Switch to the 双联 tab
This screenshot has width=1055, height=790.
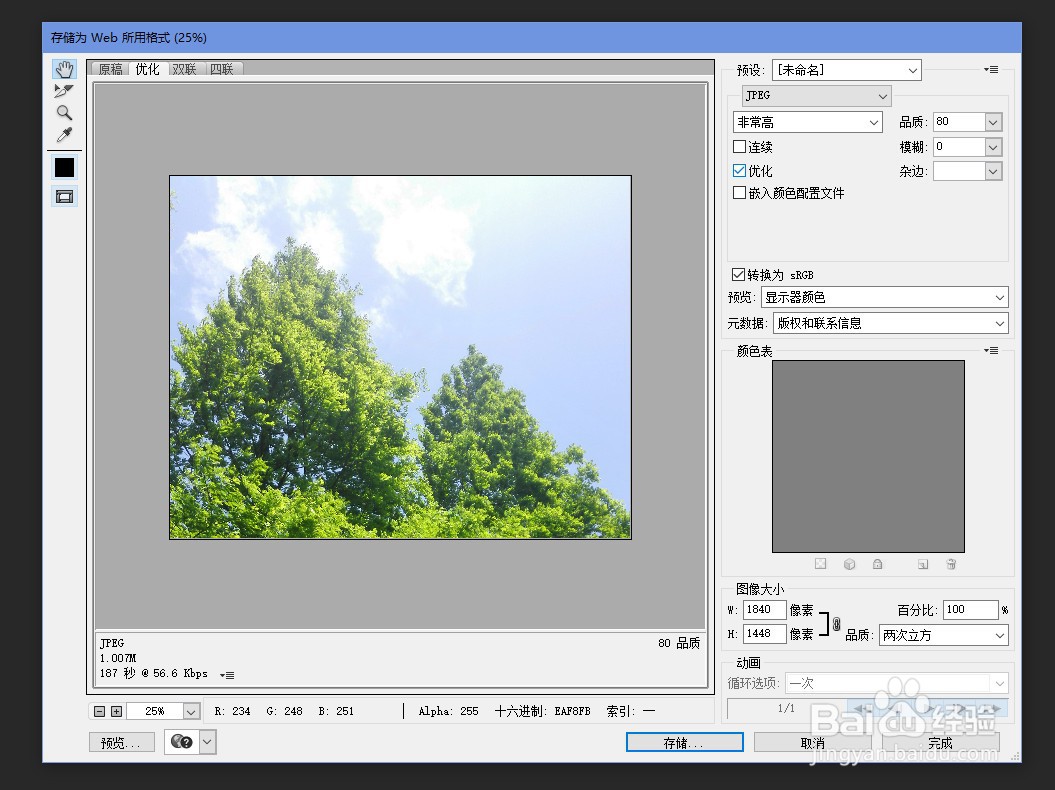(184, 69)
